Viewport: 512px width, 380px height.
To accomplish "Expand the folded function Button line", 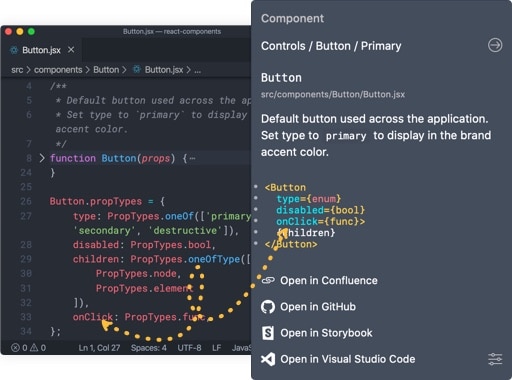I will pyautogui.click(x=42, y=158).
